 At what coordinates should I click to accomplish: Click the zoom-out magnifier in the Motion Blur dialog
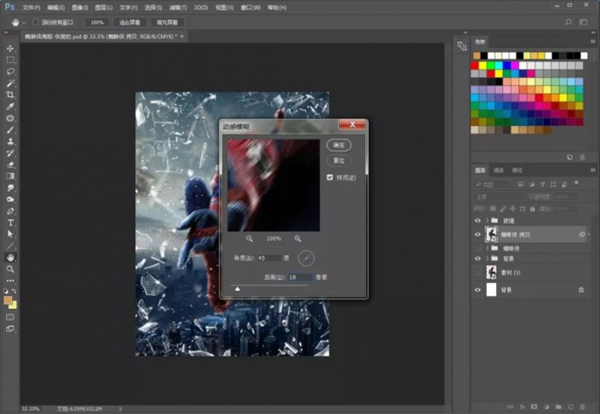250,239
